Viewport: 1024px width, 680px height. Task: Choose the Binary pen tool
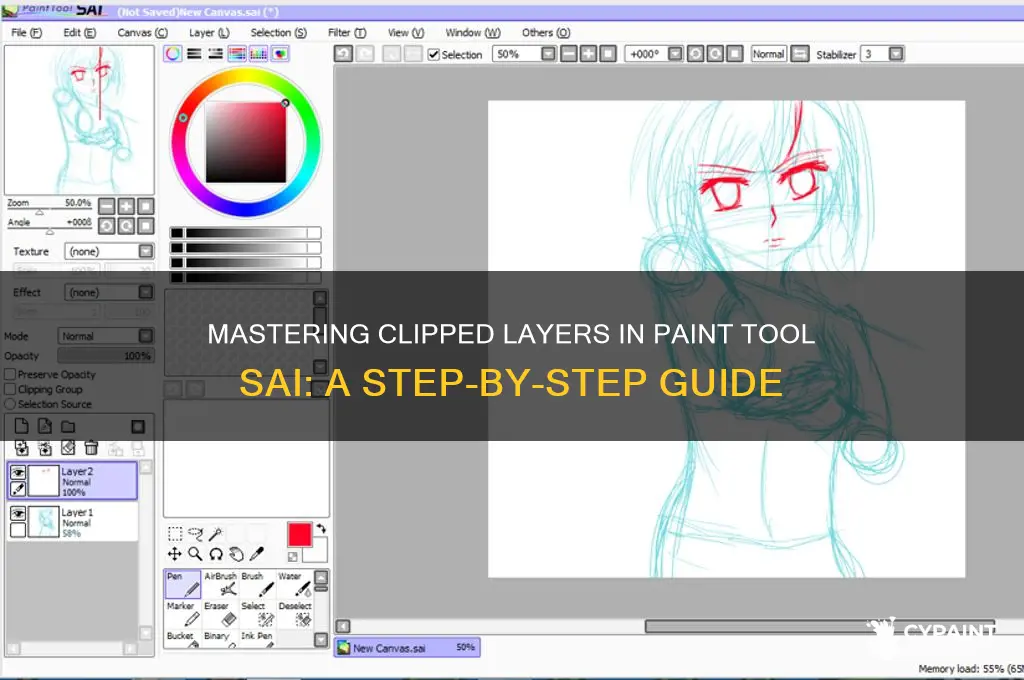click(x=220, y=638)
